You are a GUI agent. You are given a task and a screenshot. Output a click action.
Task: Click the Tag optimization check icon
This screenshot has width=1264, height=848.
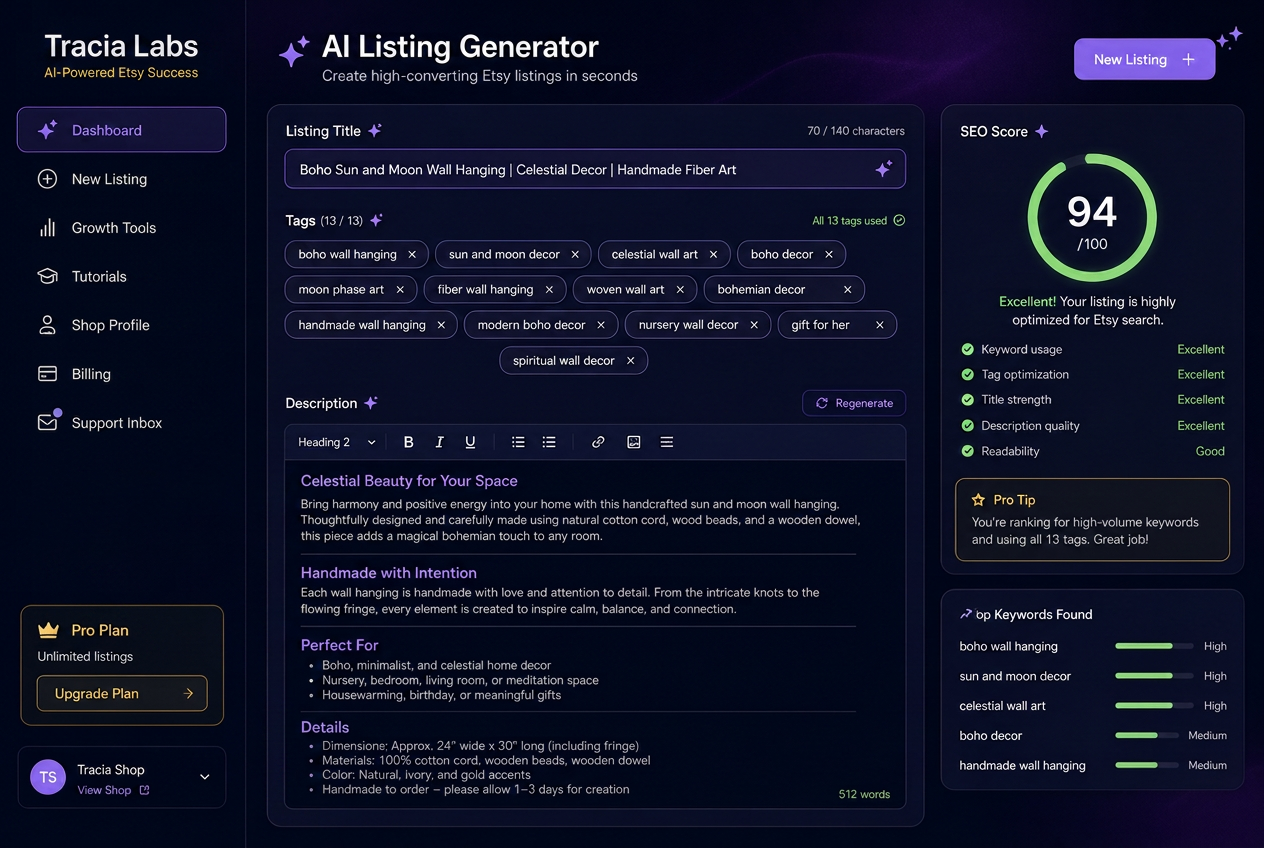click(967, 374)
